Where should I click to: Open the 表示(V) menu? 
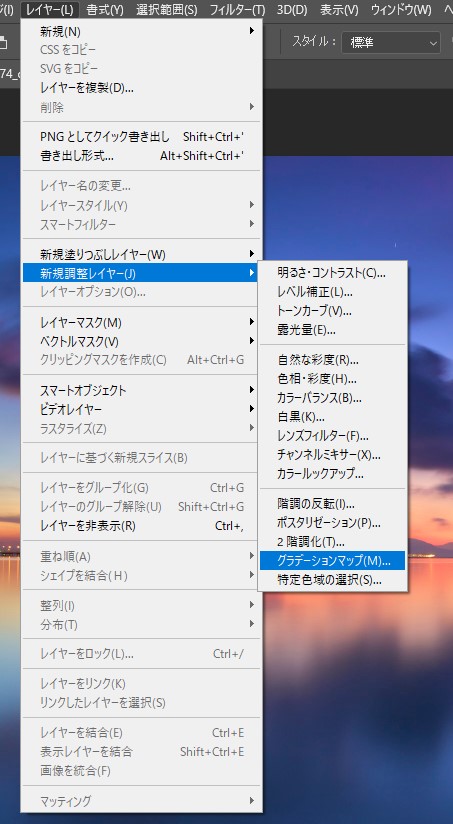pyautogui.click(x=339, y=9)
